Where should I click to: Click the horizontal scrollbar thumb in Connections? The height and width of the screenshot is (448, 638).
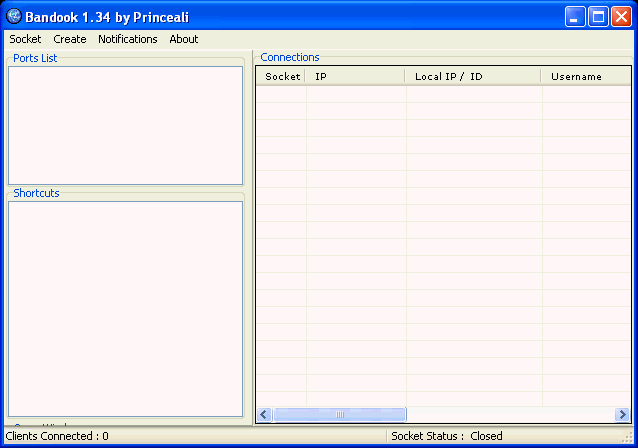pos(339,414)
